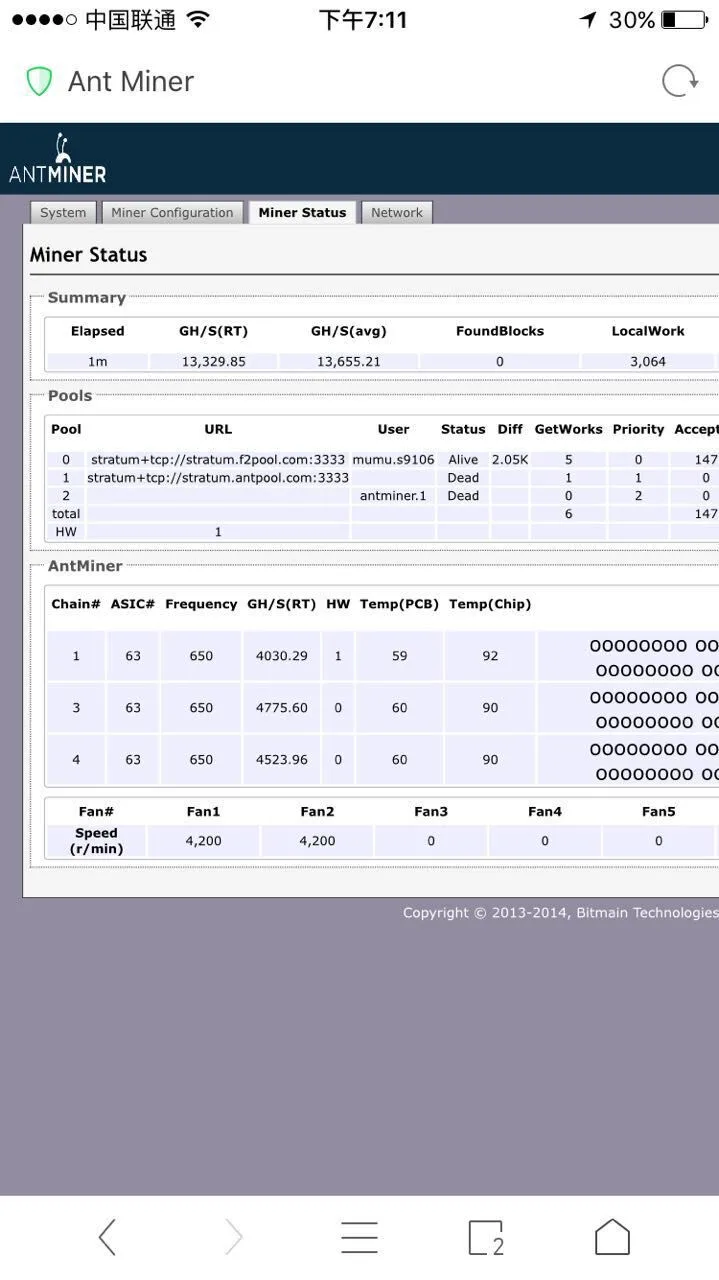Click the GetWorks column header

568,429
